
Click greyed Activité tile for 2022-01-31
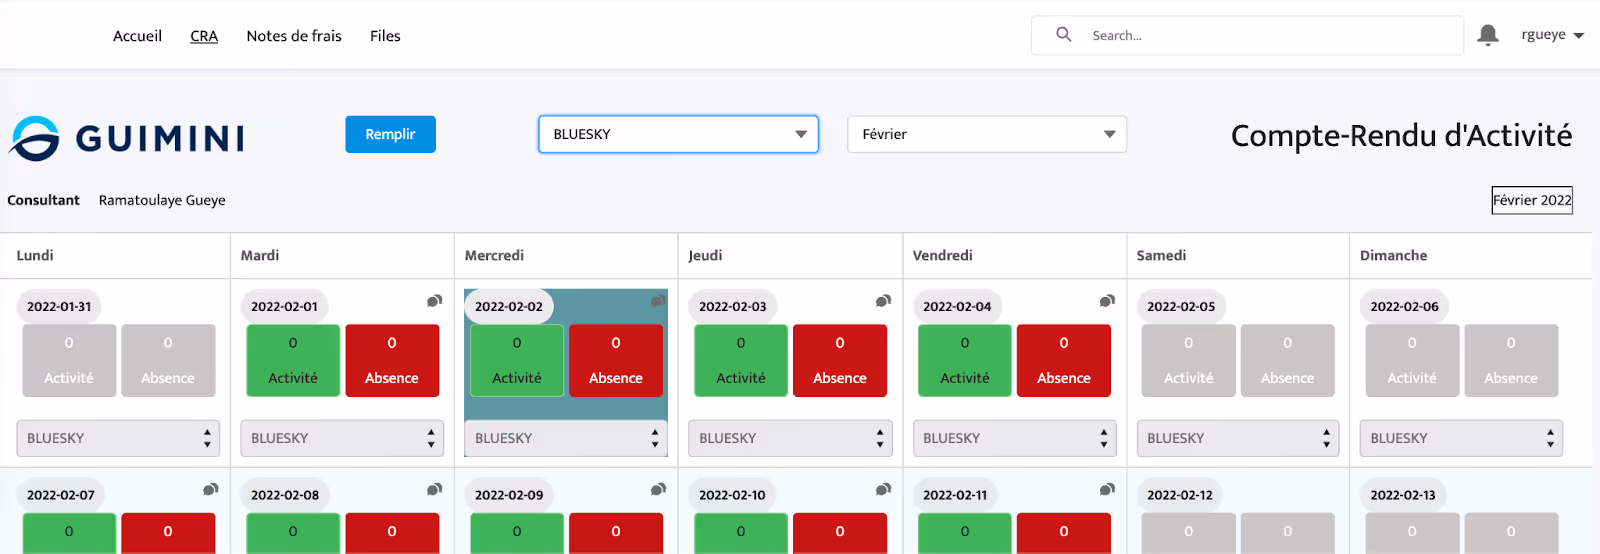pos(69,360)
